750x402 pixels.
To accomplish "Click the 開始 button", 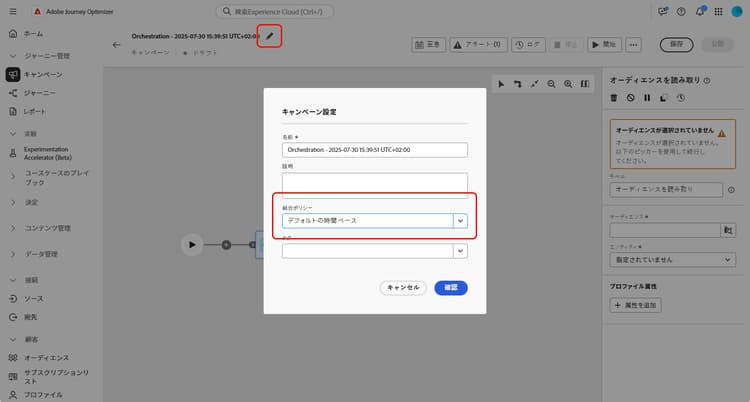I will [x=604, y=45].
